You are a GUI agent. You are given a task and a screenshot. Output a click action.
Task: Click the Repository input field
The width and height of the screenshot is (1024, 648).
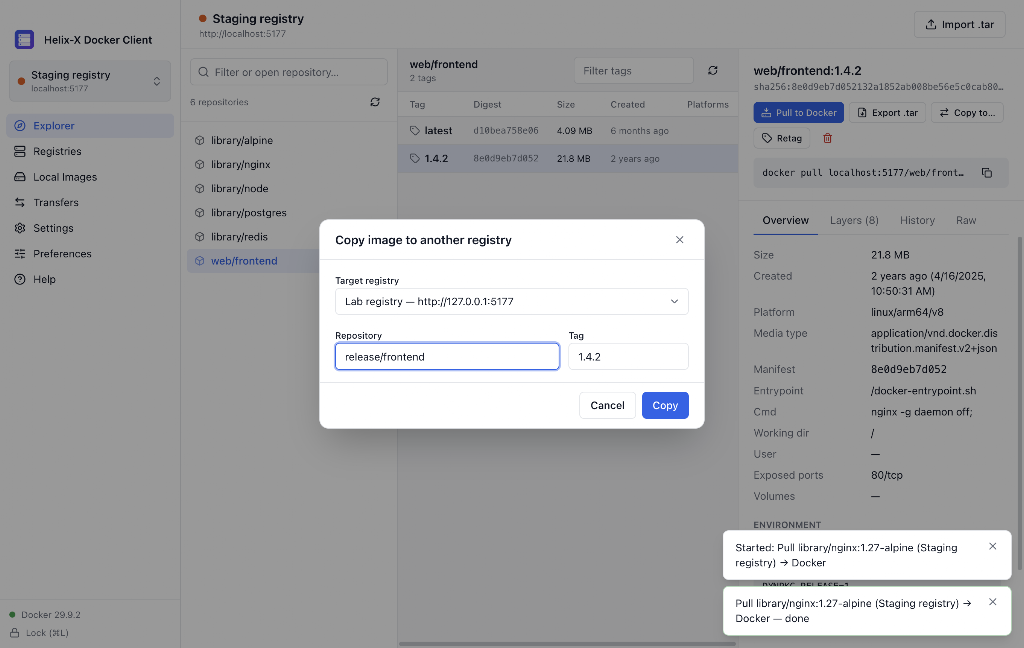(x=447, y=357)
